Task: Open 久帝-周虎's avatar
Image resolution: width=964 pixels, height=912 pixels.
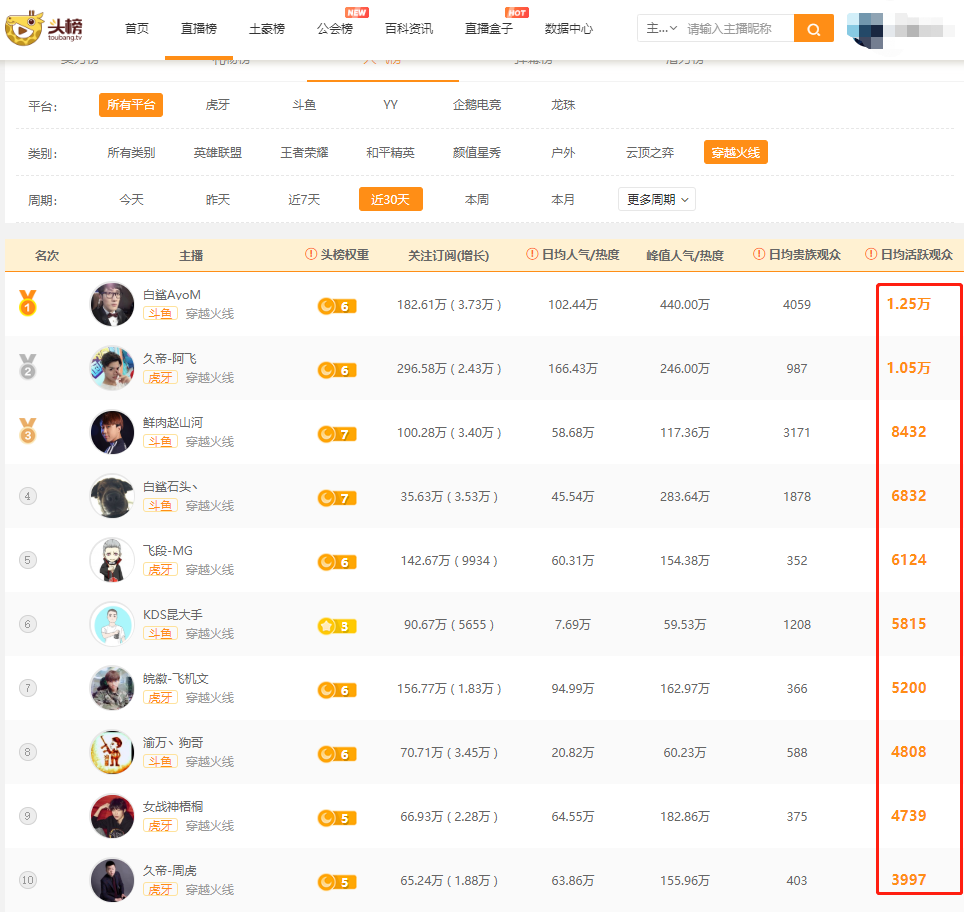Action: coord(112,879)
